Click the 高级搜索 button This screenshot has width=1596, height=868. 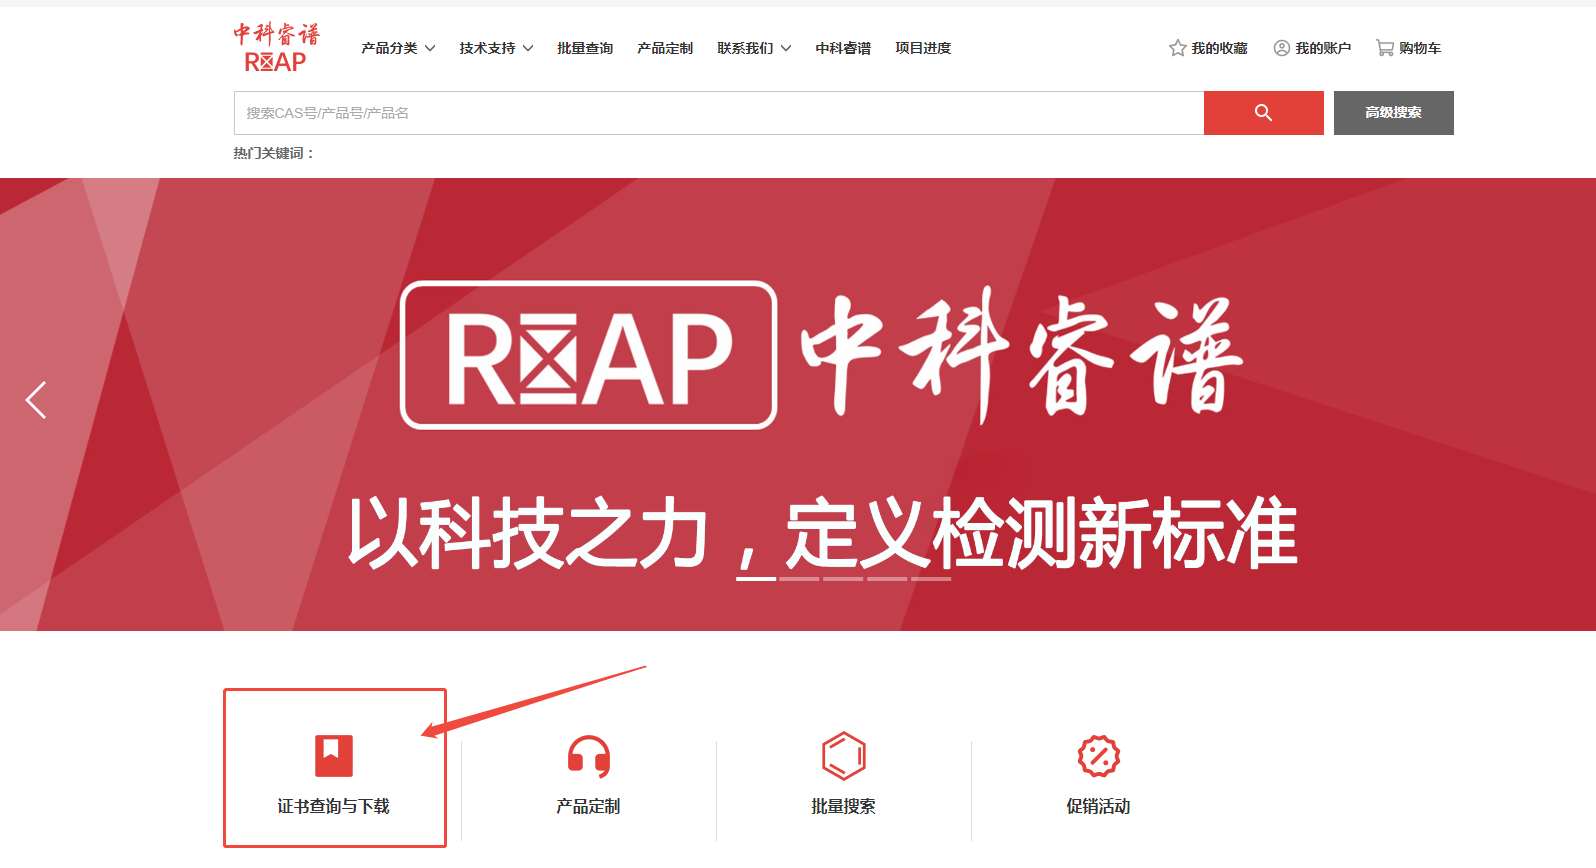pyautogui.click(x=1393, y=113)
